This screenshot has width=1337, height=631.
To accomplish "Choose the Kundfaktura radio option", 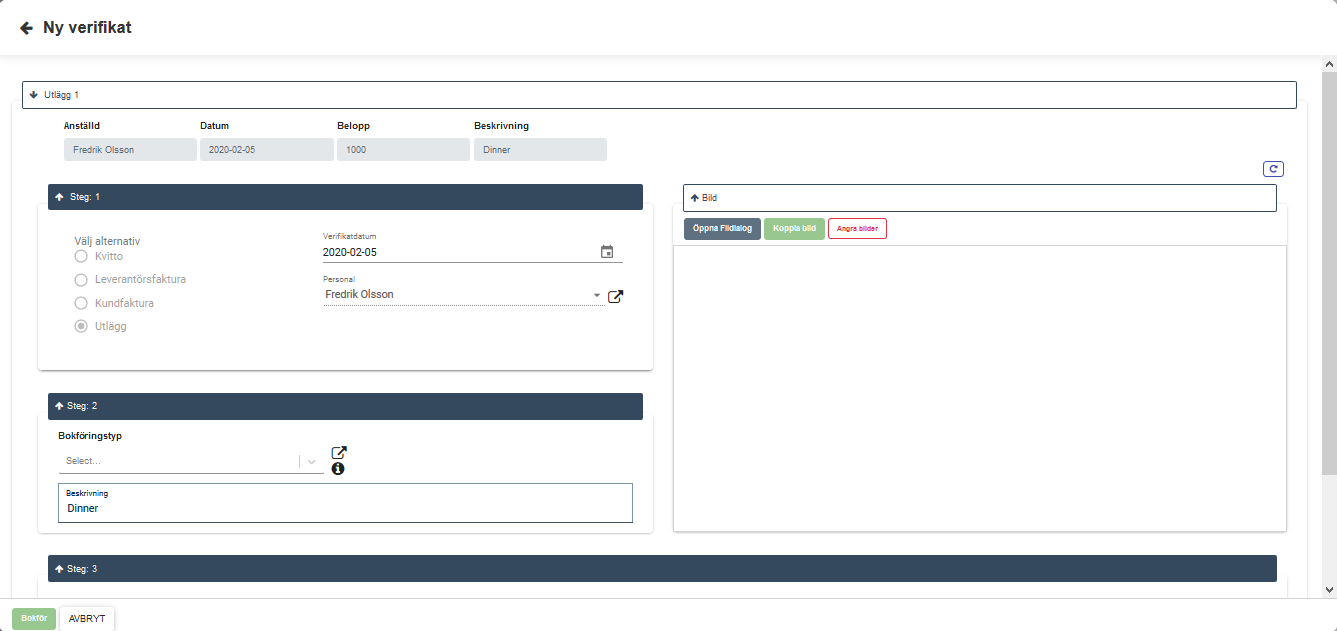I will click(82, 303).
